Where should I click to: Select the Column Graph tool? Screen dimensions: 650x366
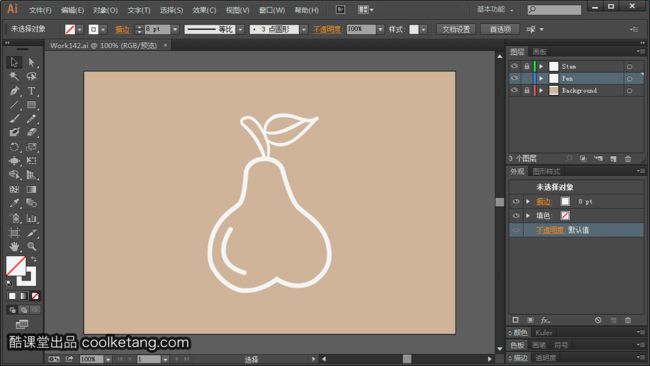32,218
